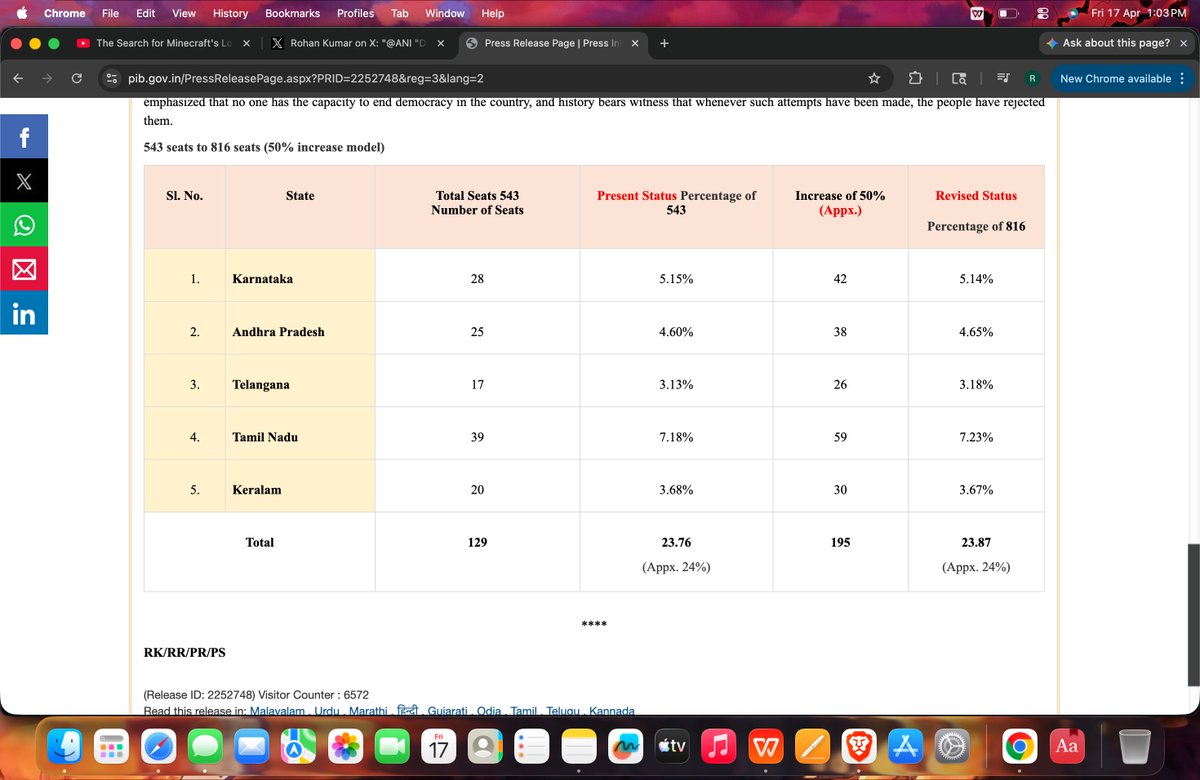The image size is (1200, 780).
Task: Click the Keralam row's 3.68% value
Action: 676,490
